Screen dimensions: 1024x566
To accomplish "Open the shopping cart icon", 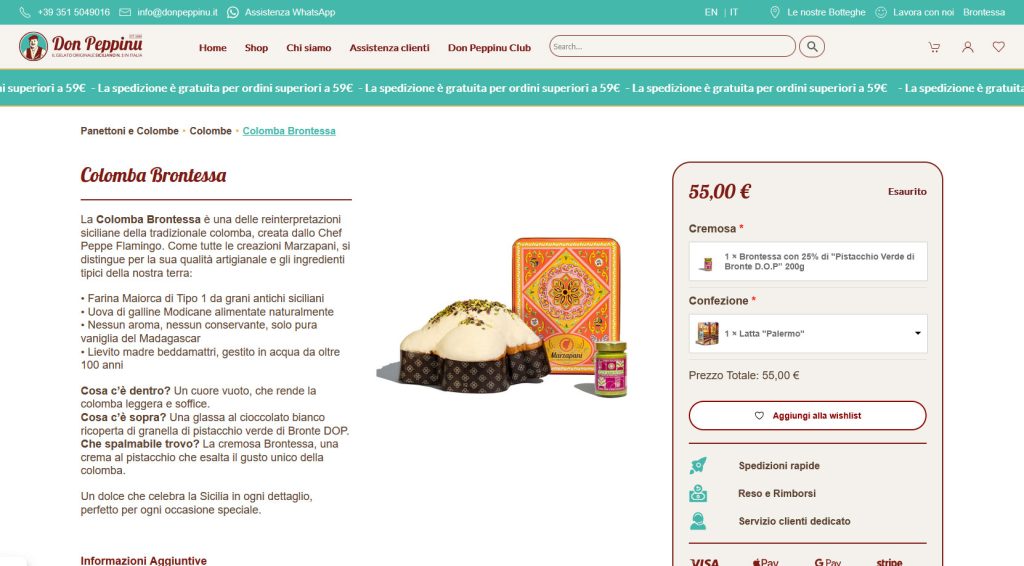I will [x=935, y=47].
